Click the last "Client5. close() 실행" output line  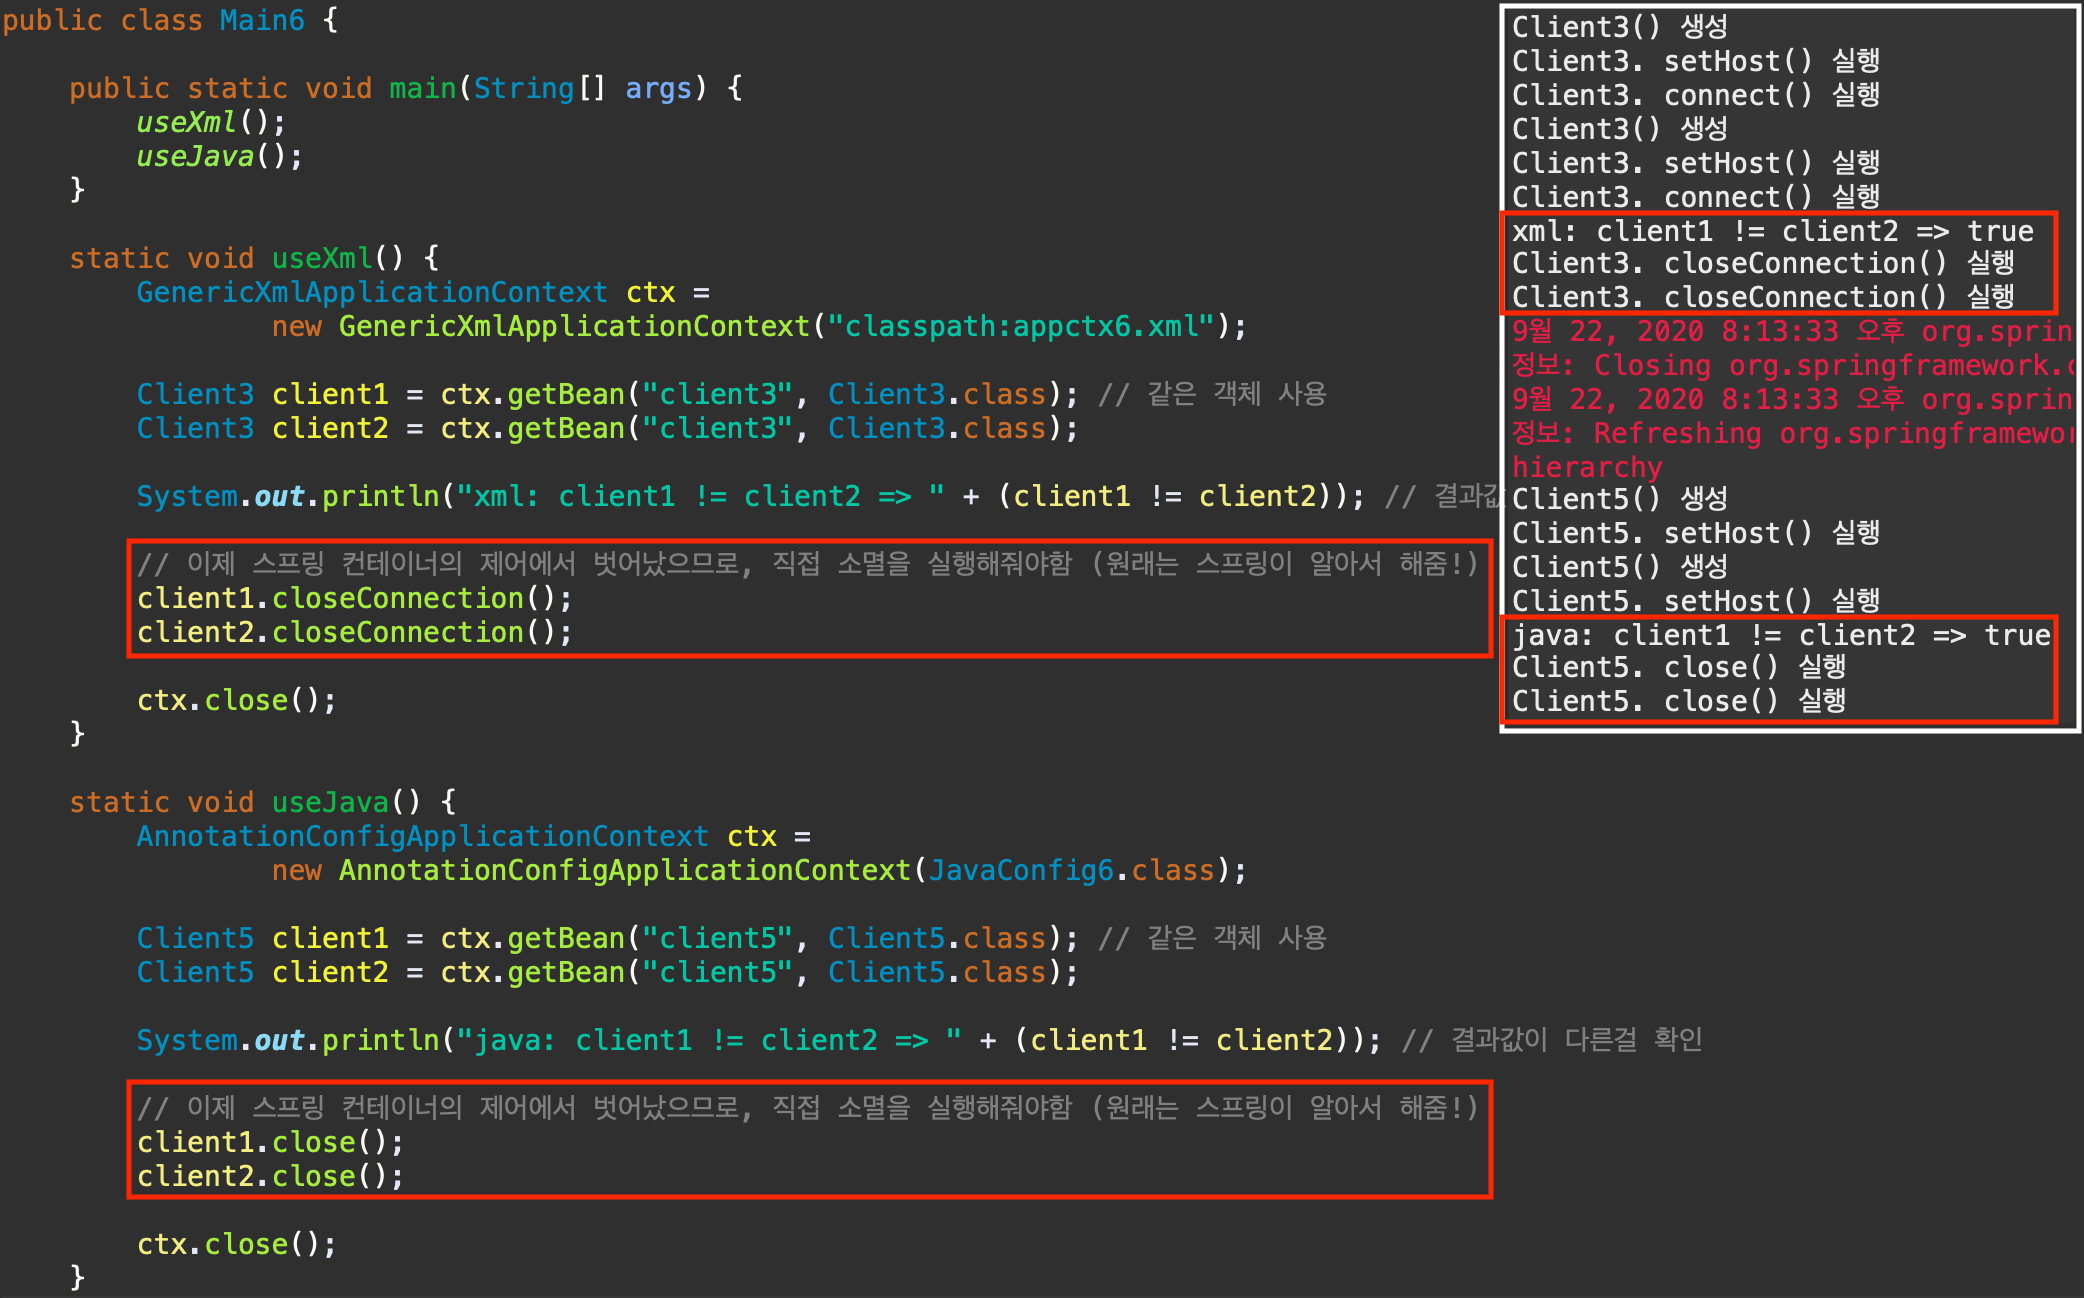(x=1678, y=701)
